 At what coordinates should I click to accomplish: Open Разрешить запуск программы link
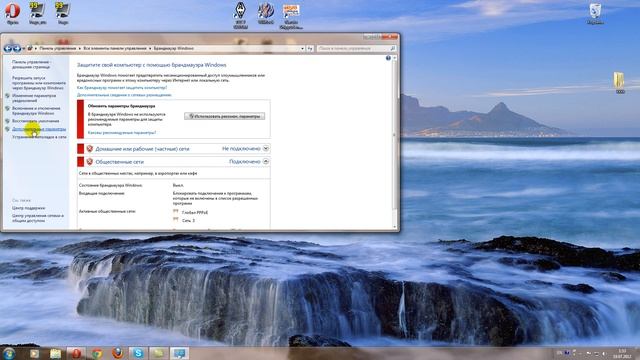pyautogui.click(x=38, y=83)
